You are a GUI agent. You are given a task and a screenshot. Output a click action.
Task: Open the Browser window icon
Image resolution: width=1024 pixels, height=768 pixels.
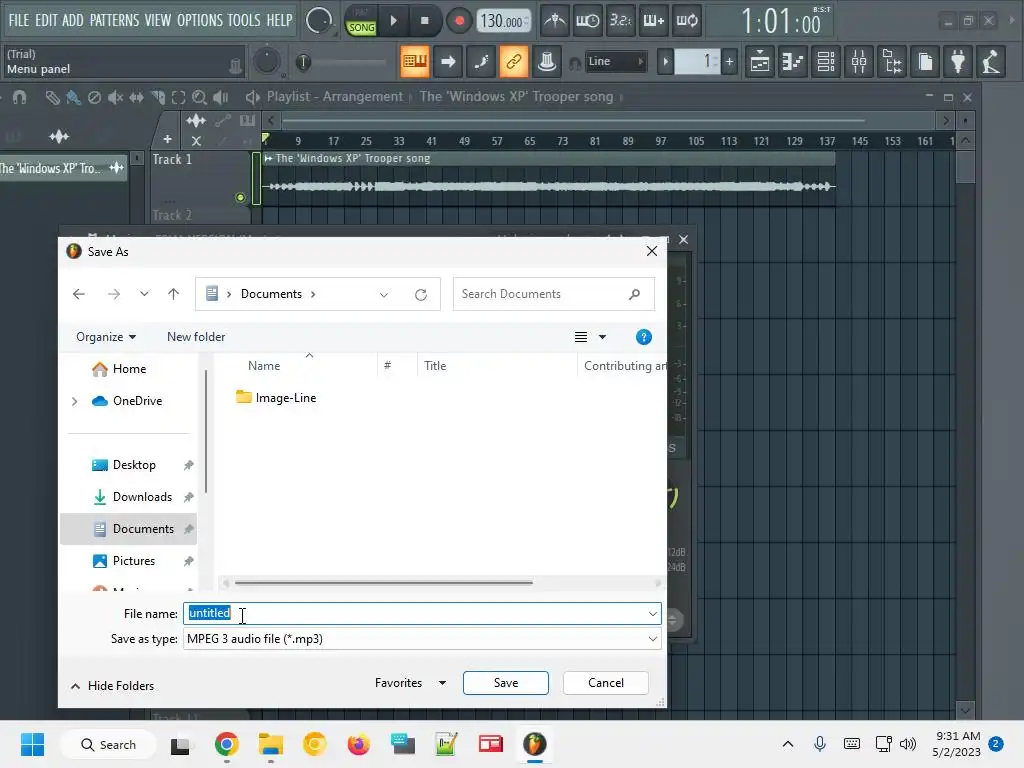[x=892, y=62]
